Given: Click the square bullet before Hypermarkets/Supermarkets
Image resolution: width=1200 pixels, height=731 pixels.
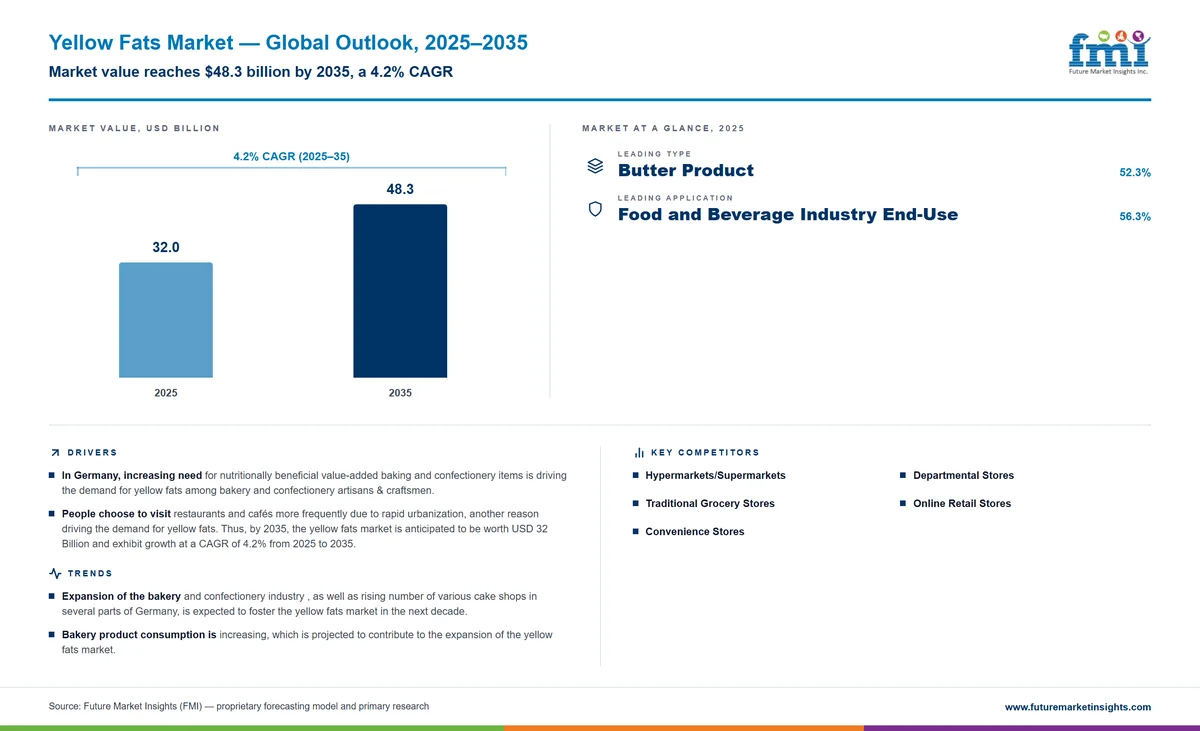Looking at the screenshot, I should tap(636, 475).
